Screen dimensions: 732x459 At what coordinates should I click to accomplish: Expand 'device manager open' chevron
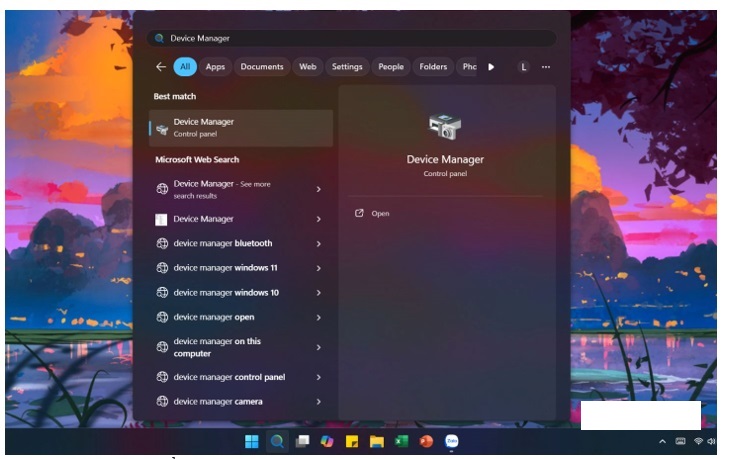click(x=318, y=318)
